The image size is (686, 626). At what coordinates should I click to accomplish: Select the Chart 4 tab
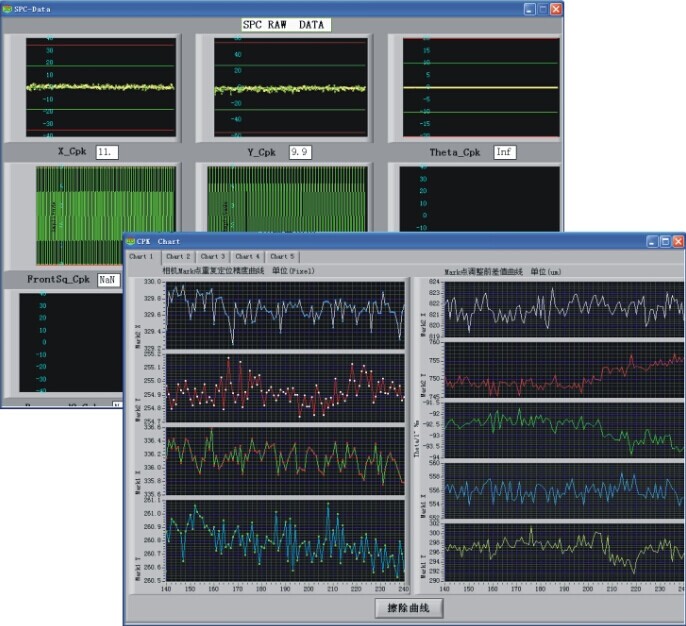click(x=247, y=257)
